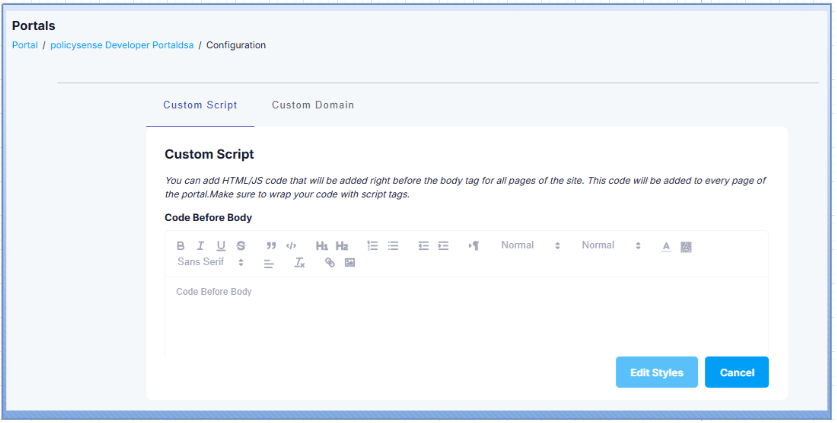Apply Heading 1 style
837x423 pixels.
(322, 246)
